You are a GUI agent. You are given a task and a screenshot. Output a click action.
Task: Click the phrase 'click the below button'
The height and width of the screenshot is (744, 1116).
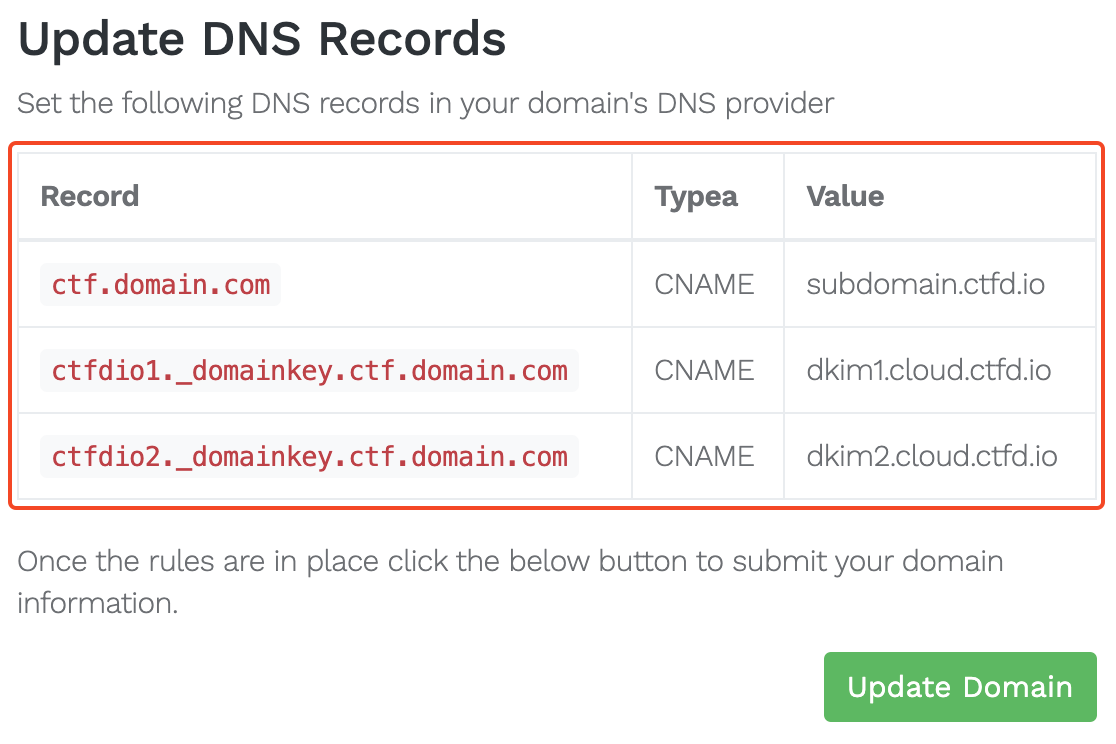[x=537, y=561]
